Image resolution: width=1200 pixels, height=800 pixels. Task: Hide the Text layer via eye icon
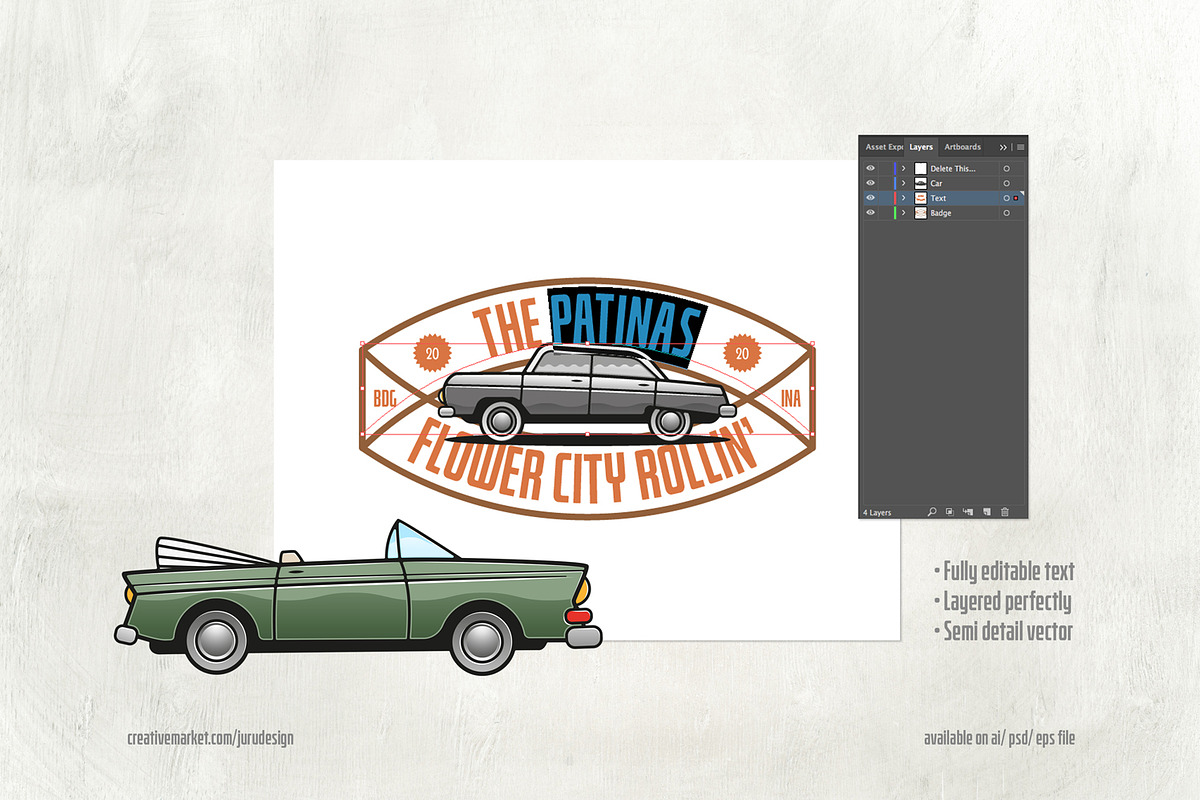coord(870,197)
